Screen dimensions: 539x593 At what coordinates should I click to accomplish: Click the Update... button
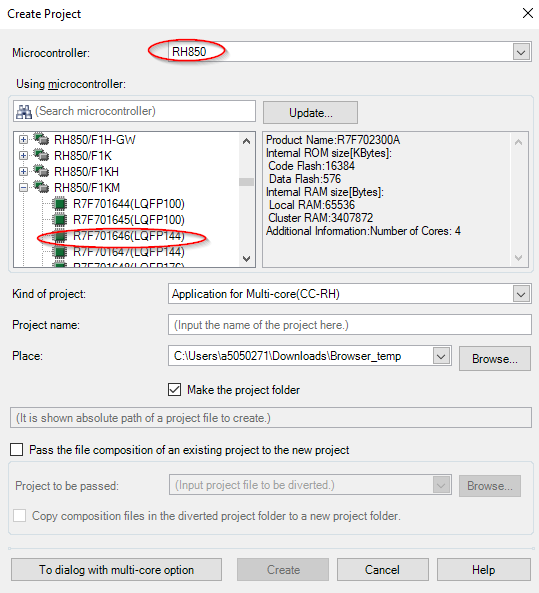tap(311, 112)
